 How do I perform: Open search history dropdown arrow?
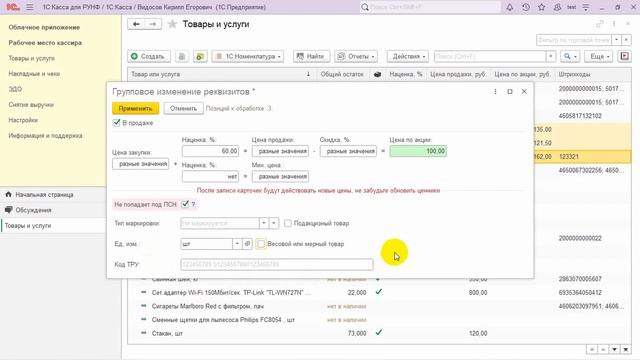point(551,56)
